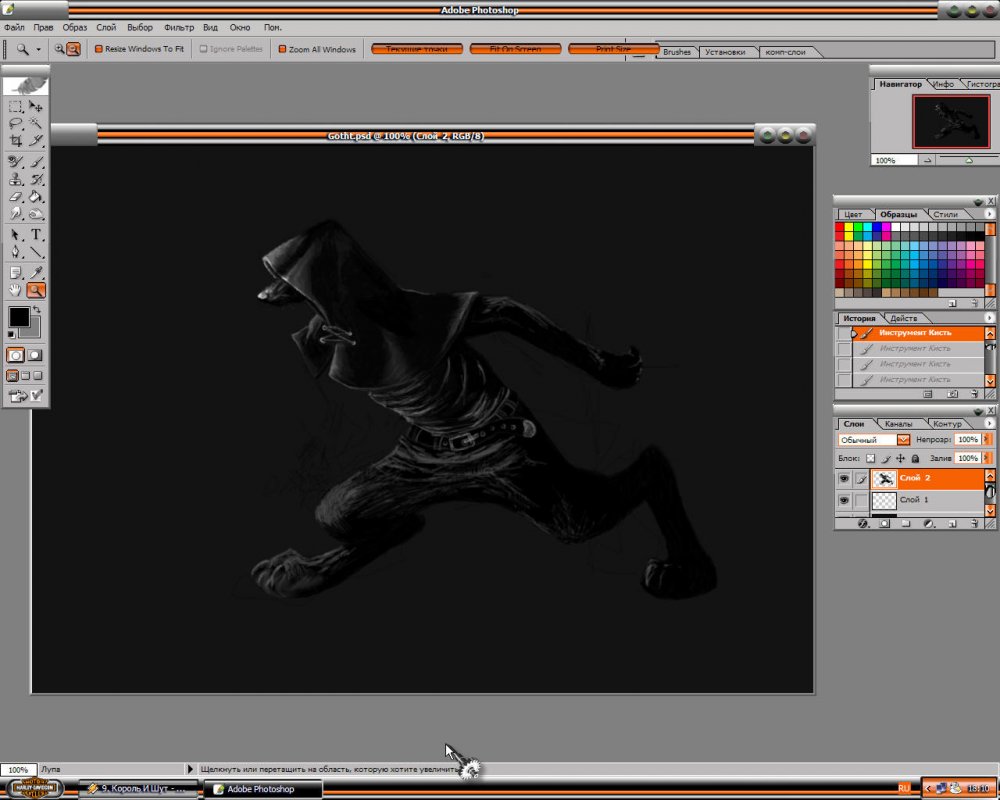
Task: Enable the Resize Windows To Fit checkbox
Action: 99,49
